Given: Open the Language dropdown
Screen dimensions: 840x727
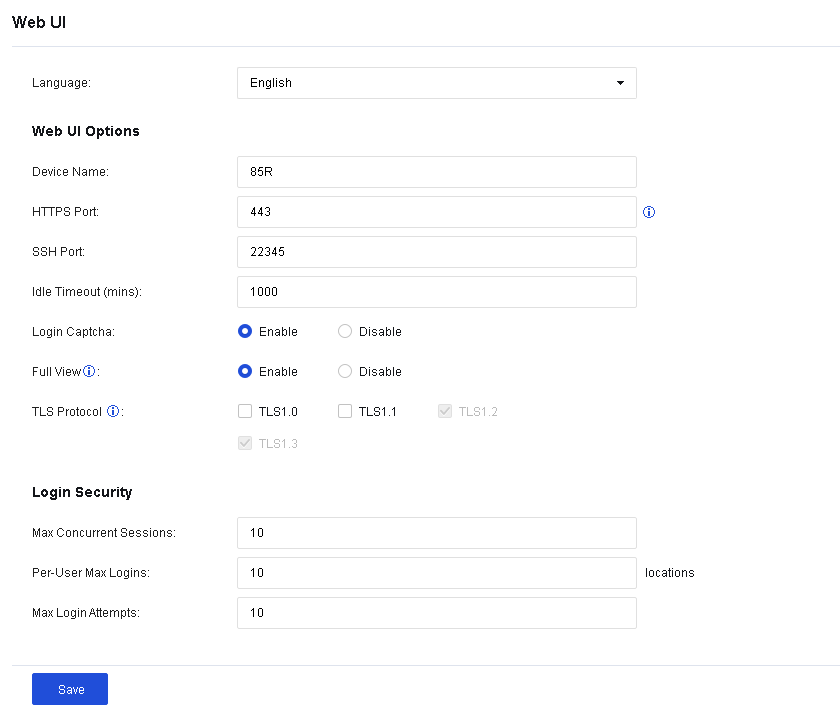Looking at the screenshot, I should point(436,83).
